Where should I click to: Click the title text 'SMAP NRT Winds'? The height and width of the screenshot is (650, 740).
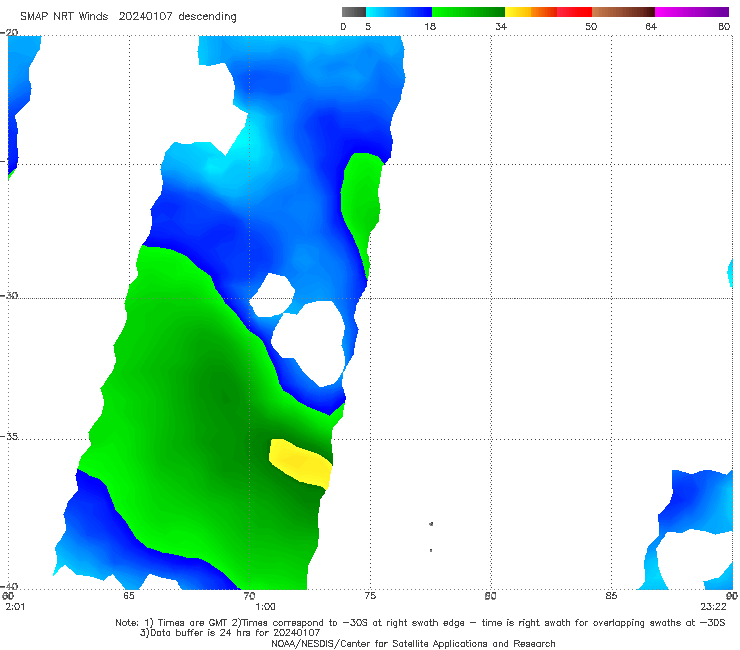[64, 17]
